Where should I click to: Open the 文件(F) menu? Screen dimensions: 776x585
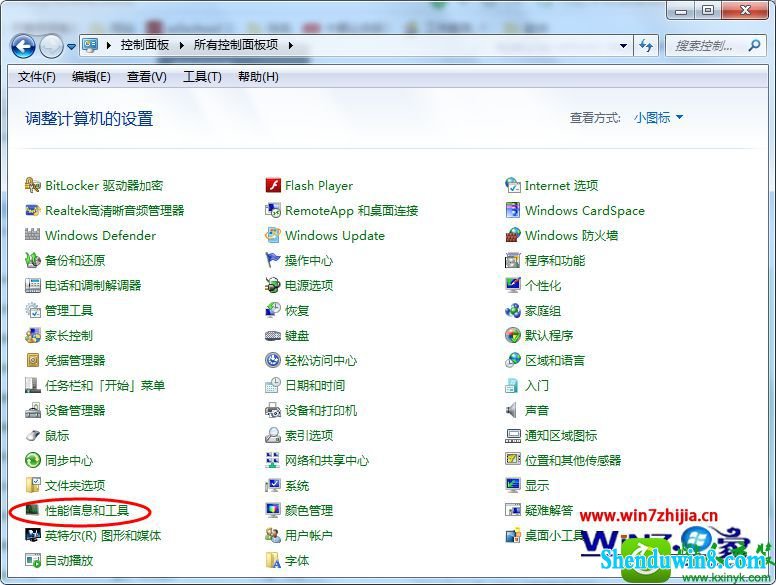[37, 77]
